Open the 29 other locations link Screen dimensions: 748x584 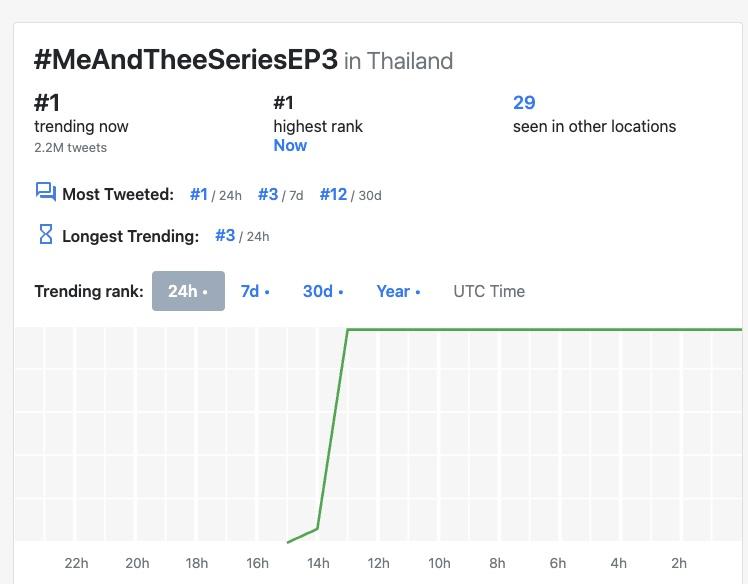524,102
